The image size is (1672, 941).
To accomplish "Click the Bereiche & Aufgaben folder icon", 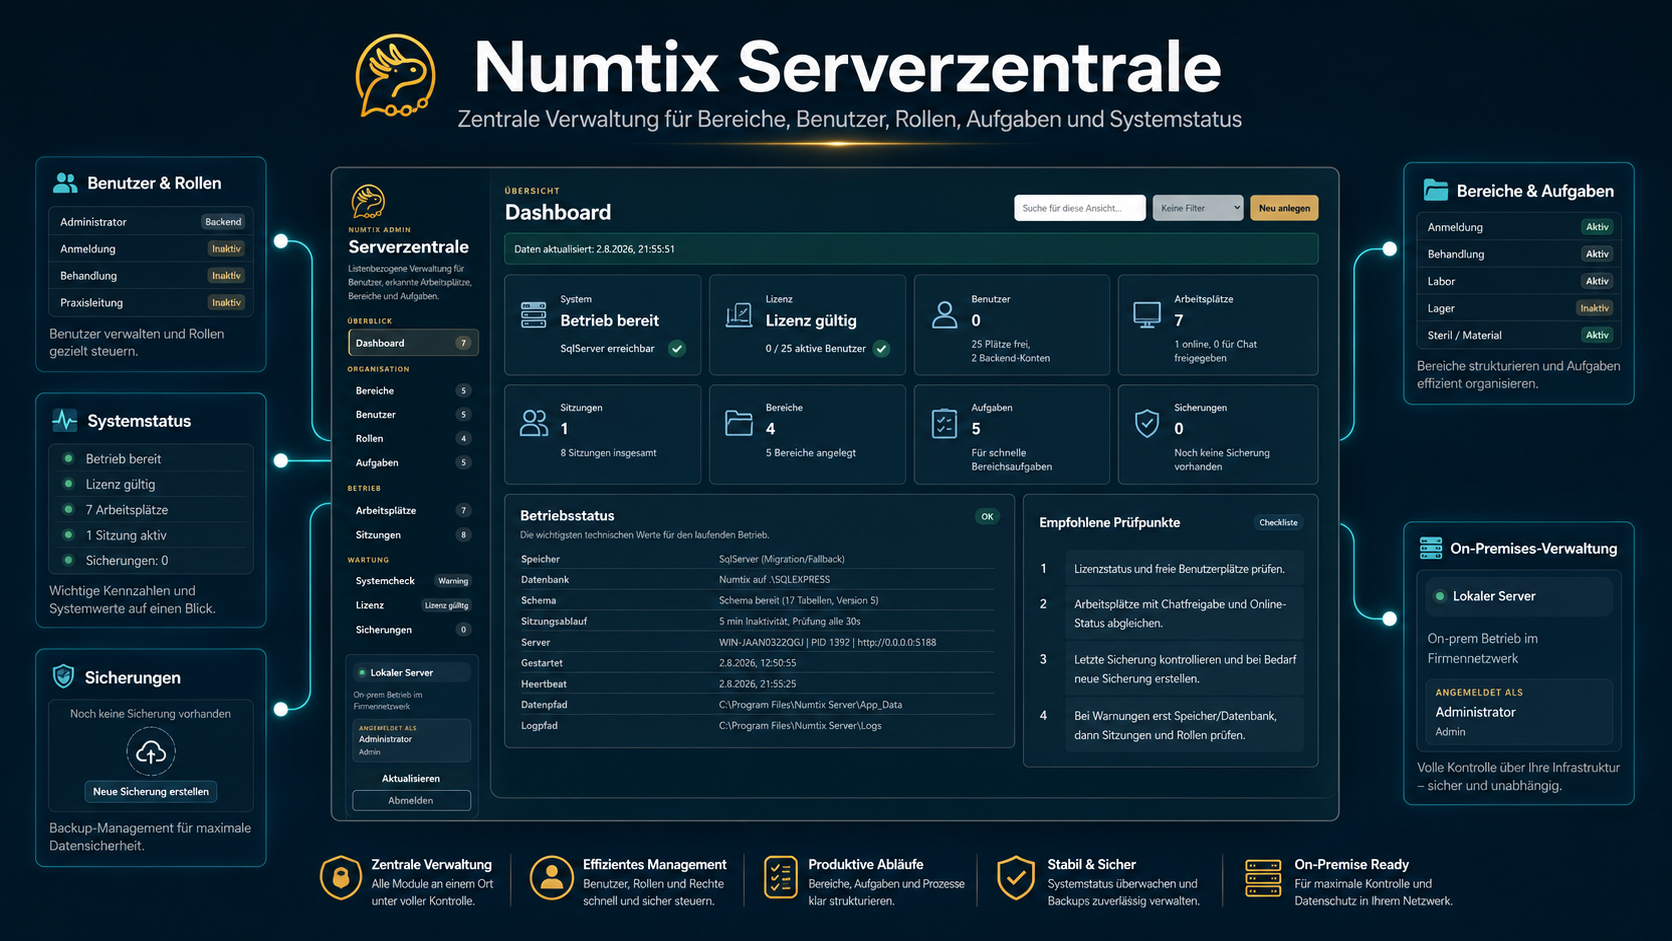I will [1436, 190].
